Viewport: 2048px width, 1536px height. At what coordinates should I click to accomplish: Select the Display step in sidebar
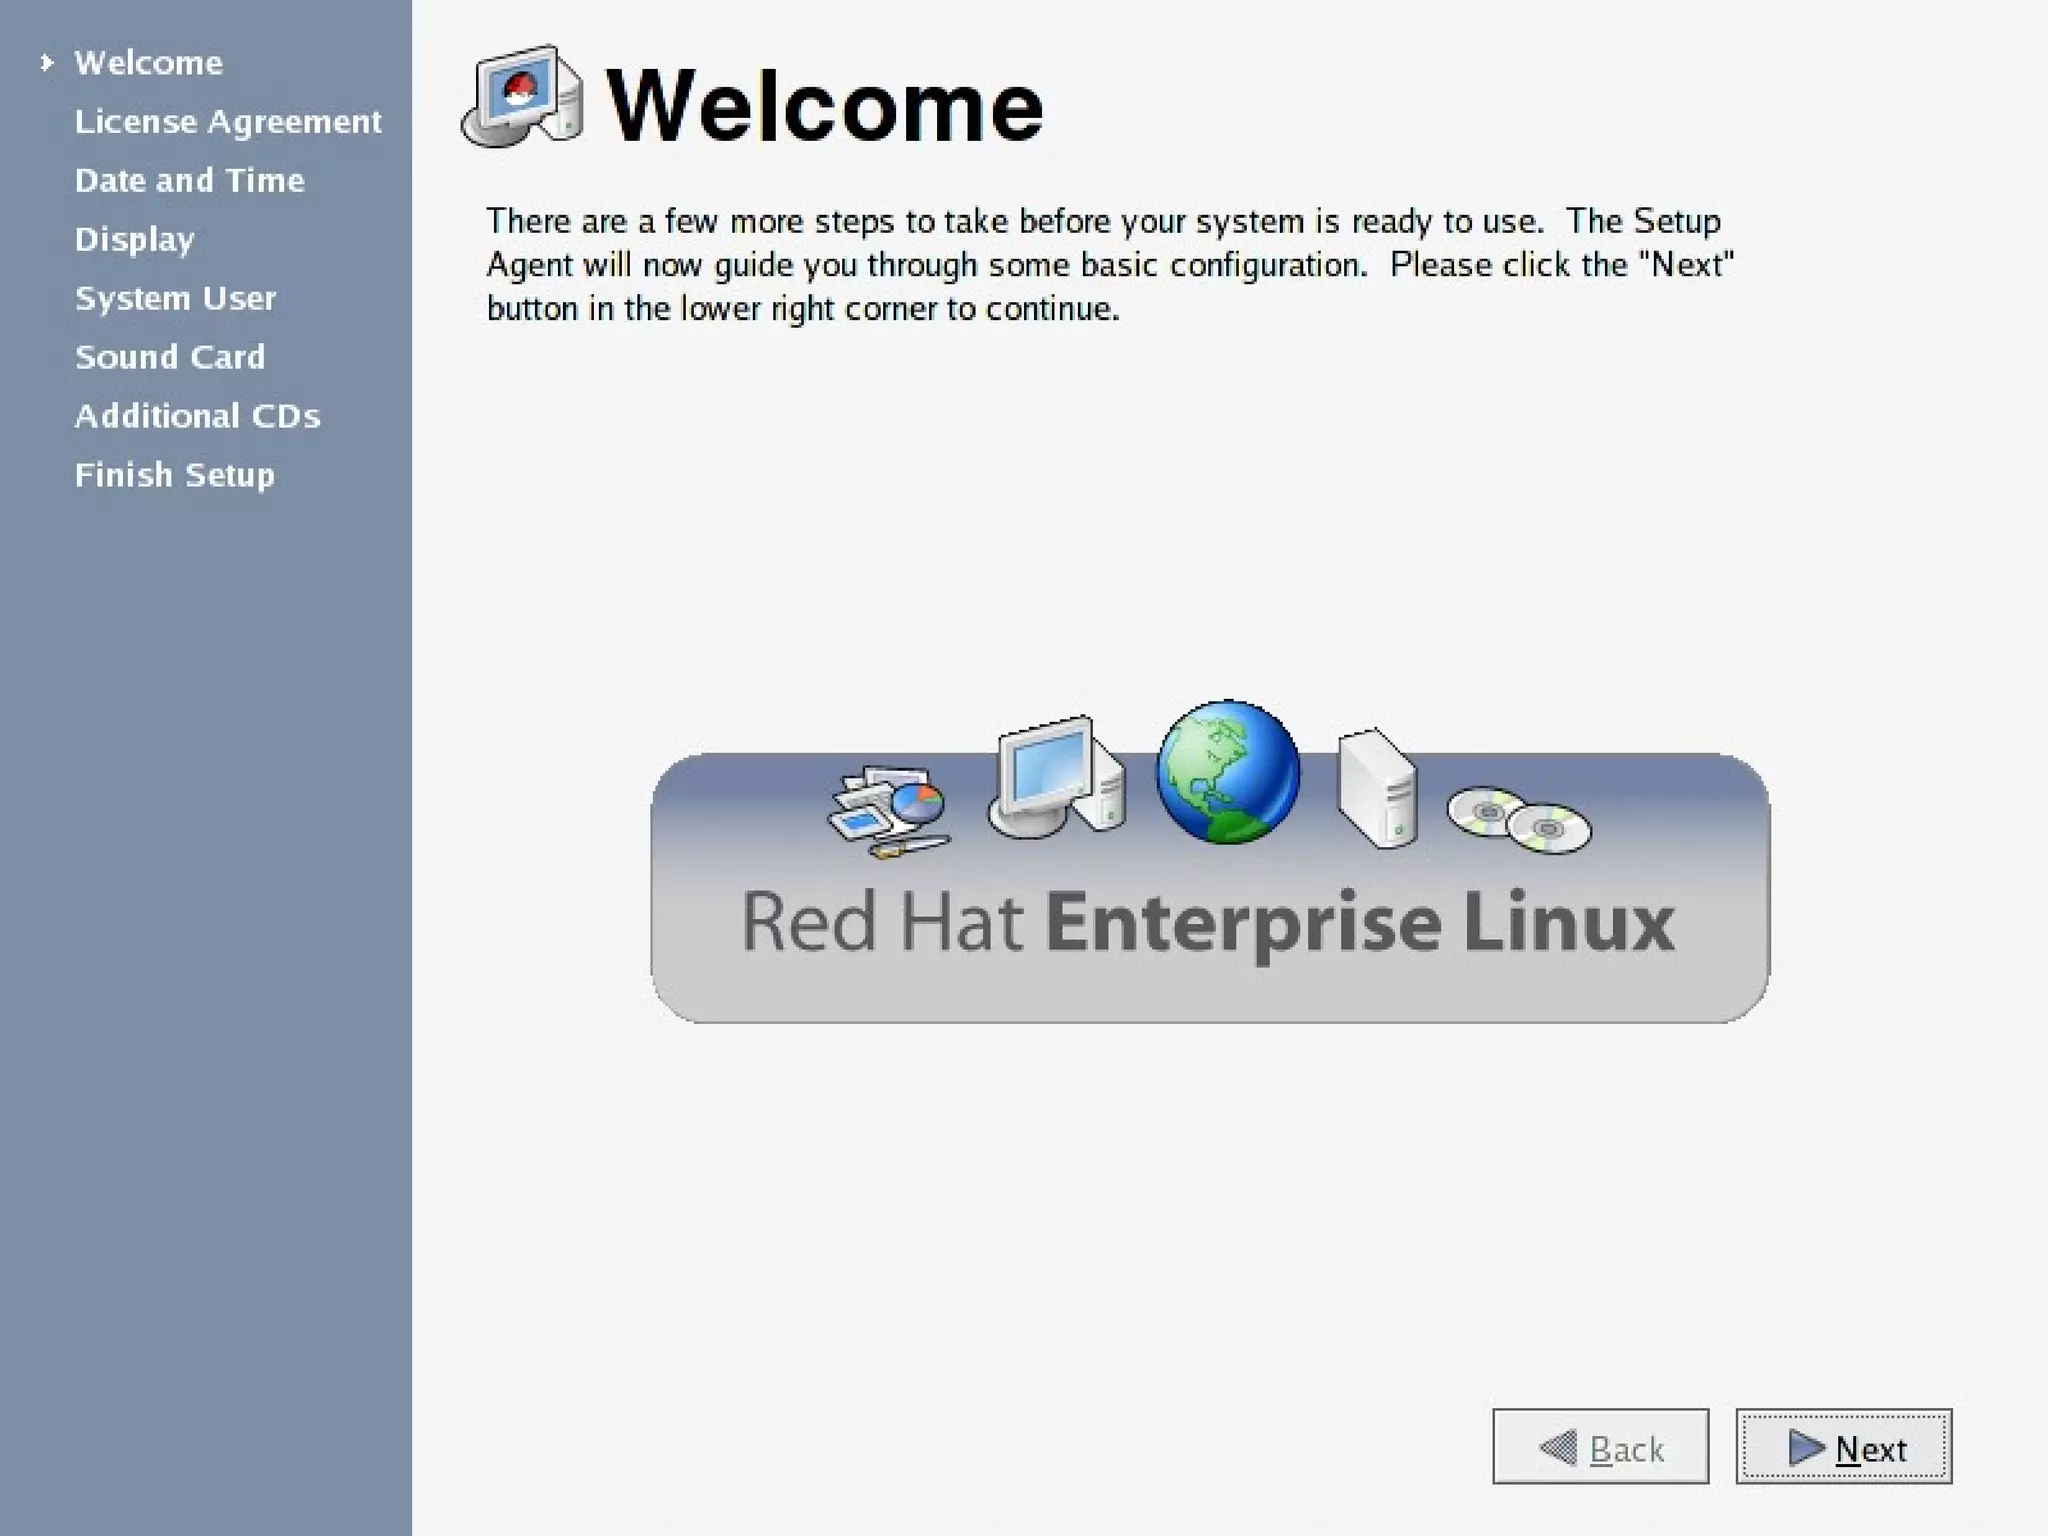(135, 240)
